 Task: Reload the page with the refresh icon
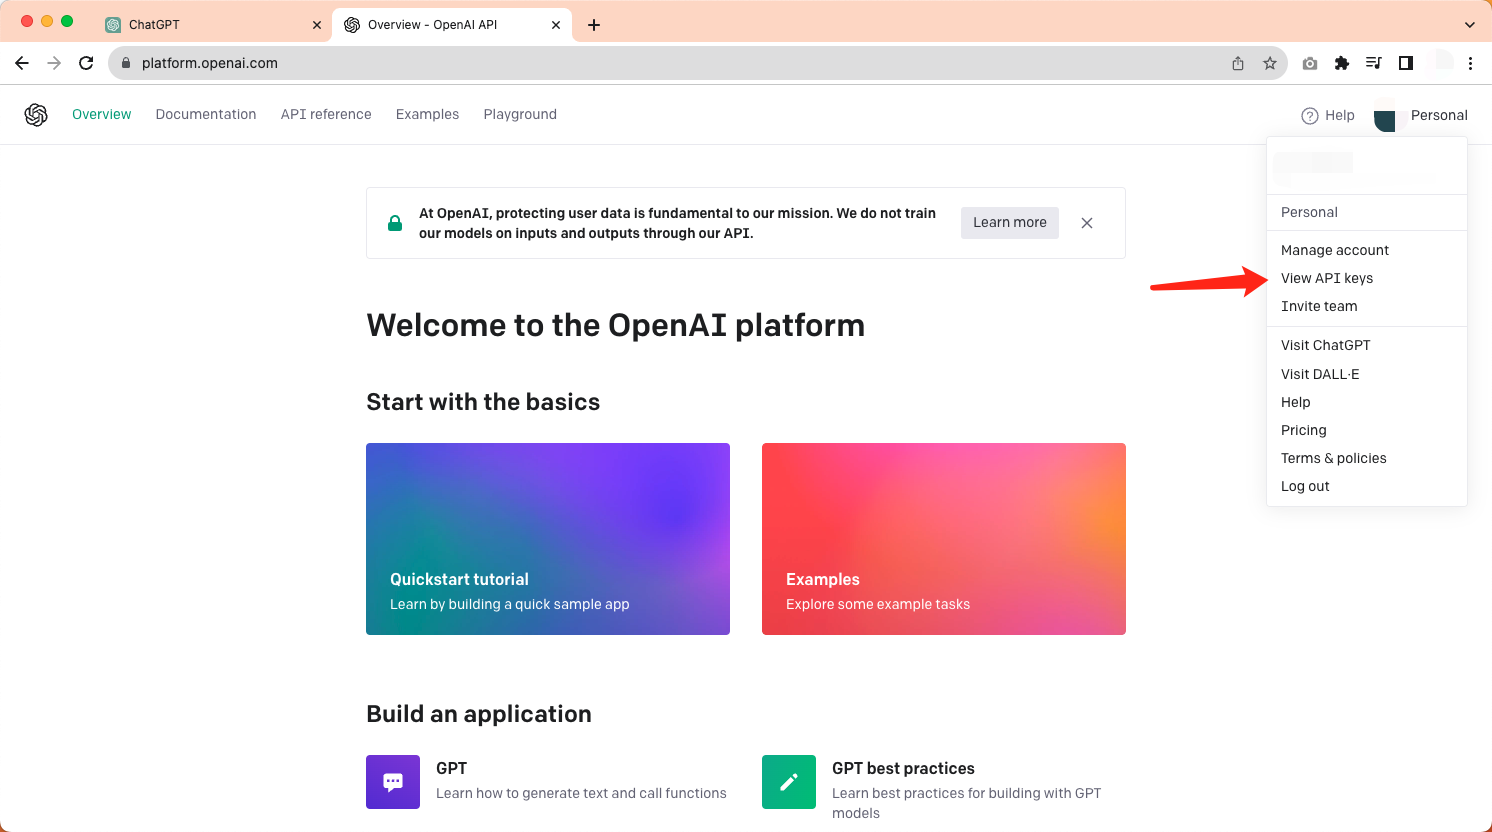(x=86, y=63)
